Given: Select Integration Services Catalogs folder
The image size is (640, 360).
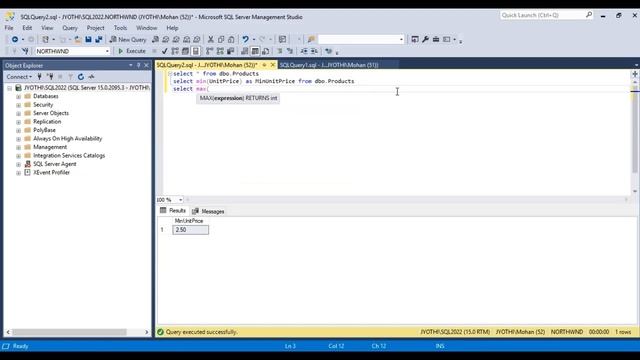Looking at the screenshot, I should [x=69, y=156].
